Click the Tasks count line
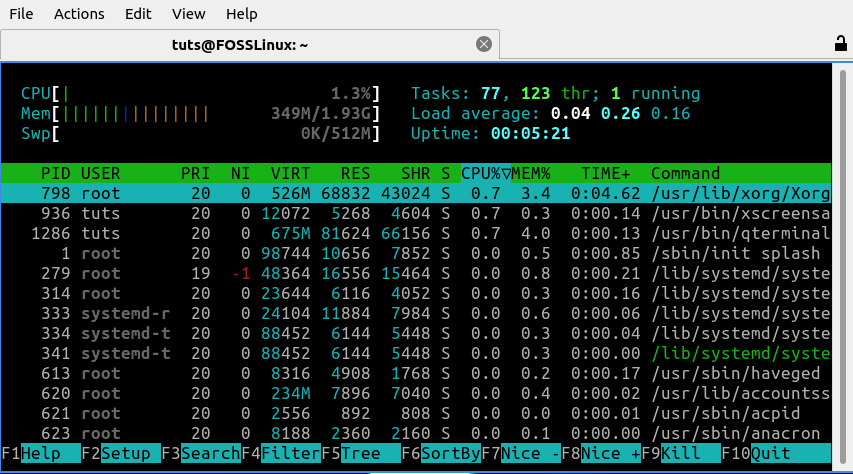853x474 pixels. point(555,94)
